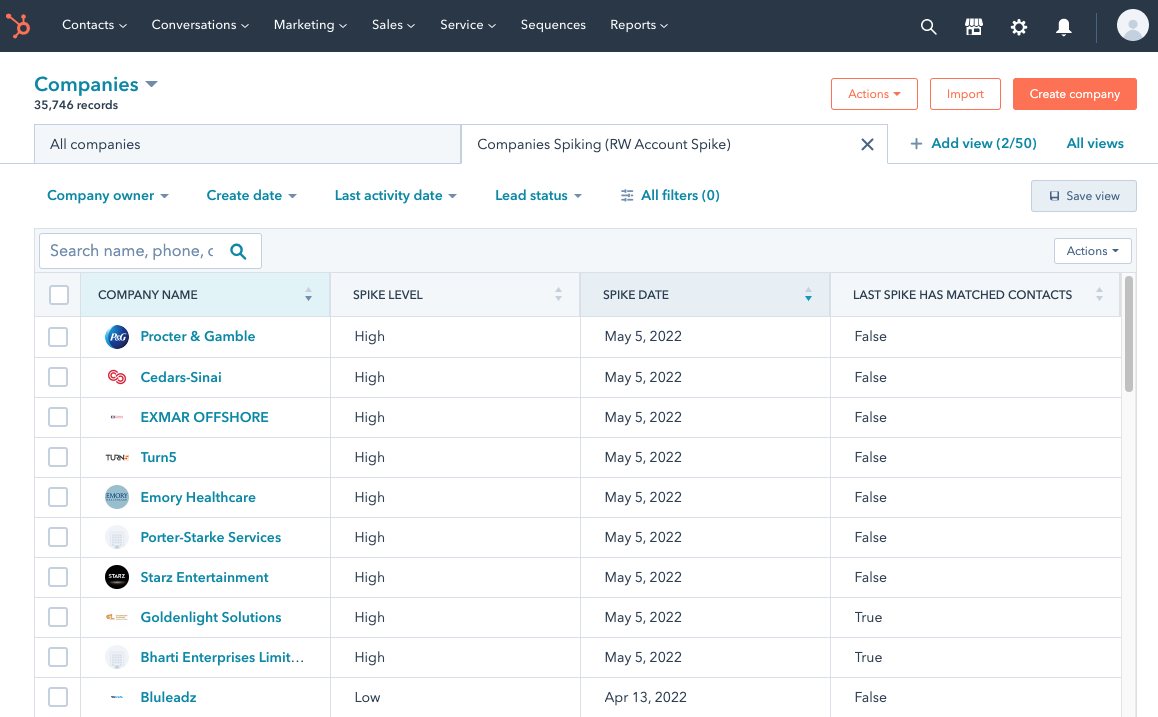The height and width of the screenshot is (717, 1158).
Task: Click the Turn5 logo icon
Action: tap(117, 457)
